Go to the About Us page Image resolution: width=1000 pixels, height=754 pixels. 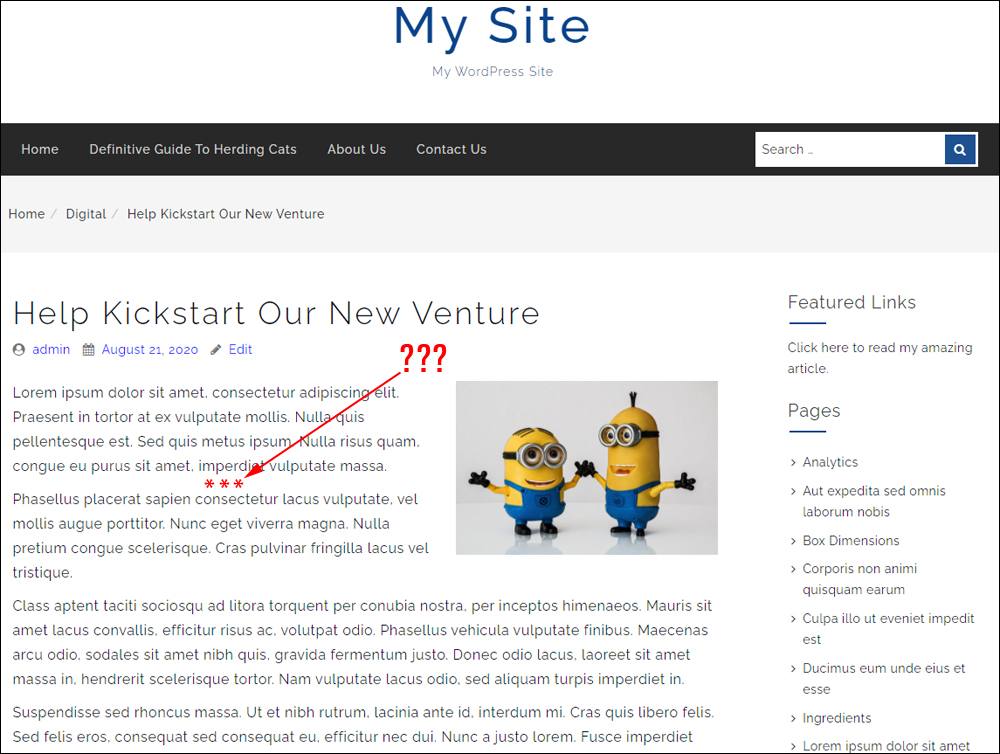[x=357, y=149]
